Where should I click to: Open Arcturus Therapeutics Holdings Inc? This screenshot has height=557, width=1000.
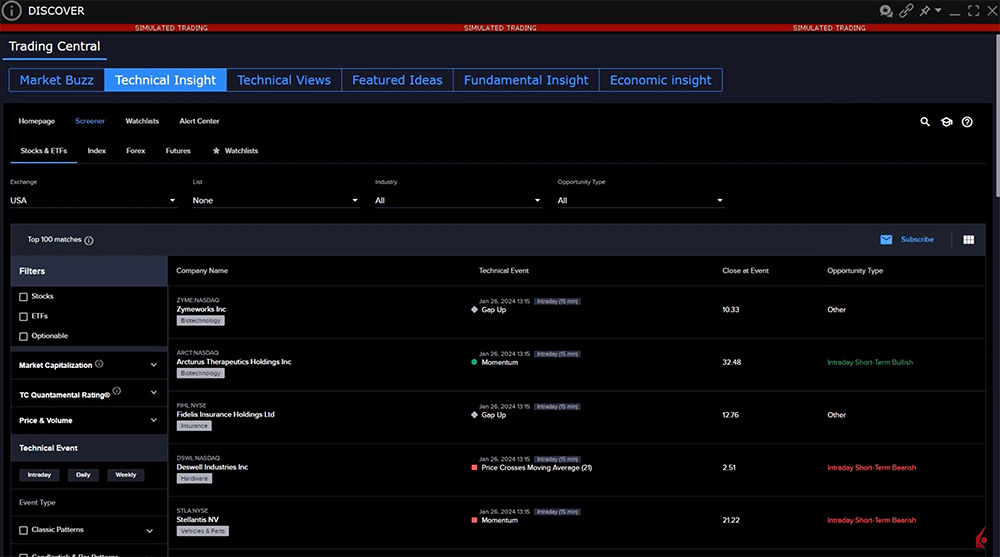[x=233, y=362]
